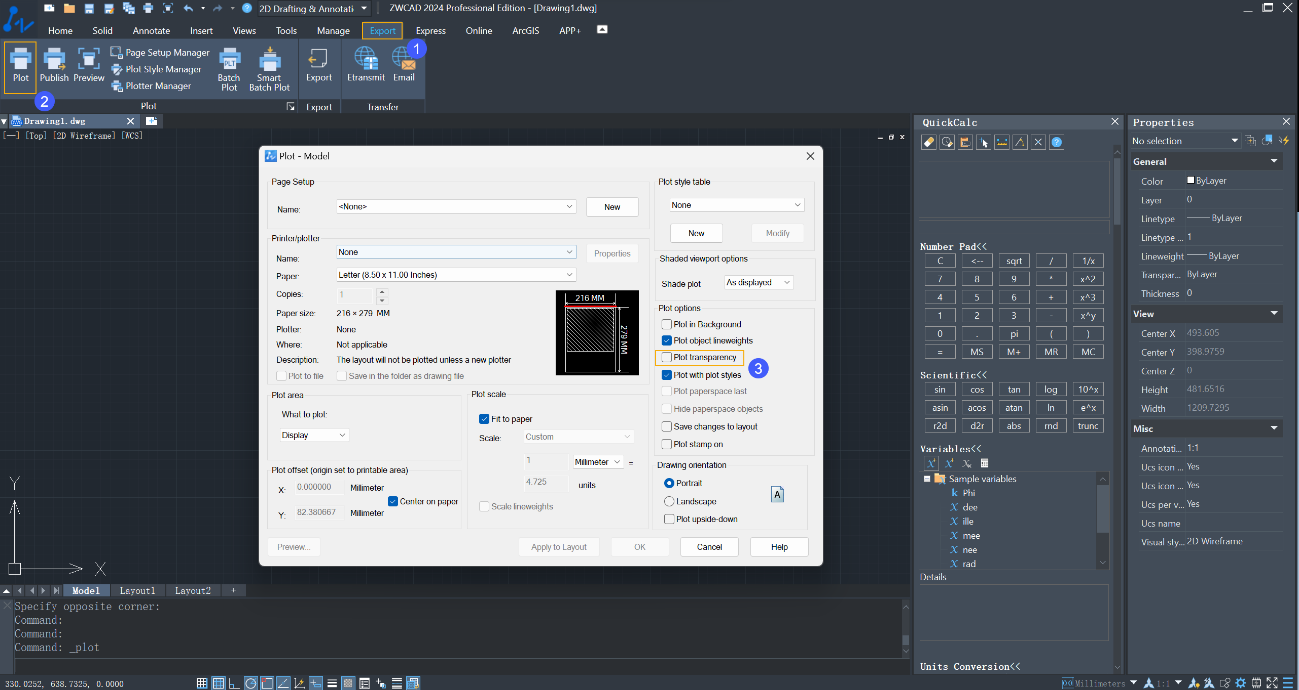1299x690 pixels.
Task: Switch to the Manage ribbon tab
Action: 333,31
